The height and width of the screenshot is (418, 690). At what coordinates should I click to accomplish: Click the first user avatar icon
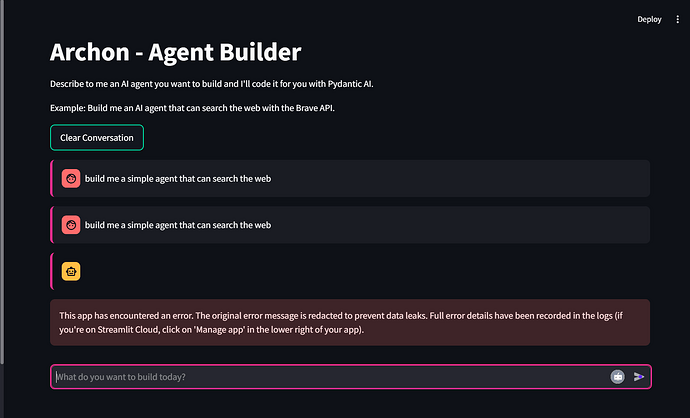(71, 178)
